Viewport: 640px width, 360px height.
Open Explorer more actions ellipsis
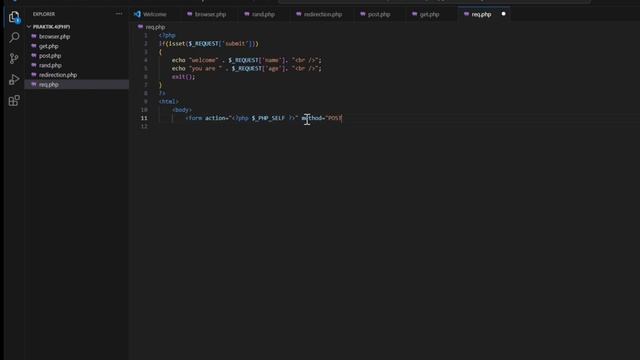119,14
